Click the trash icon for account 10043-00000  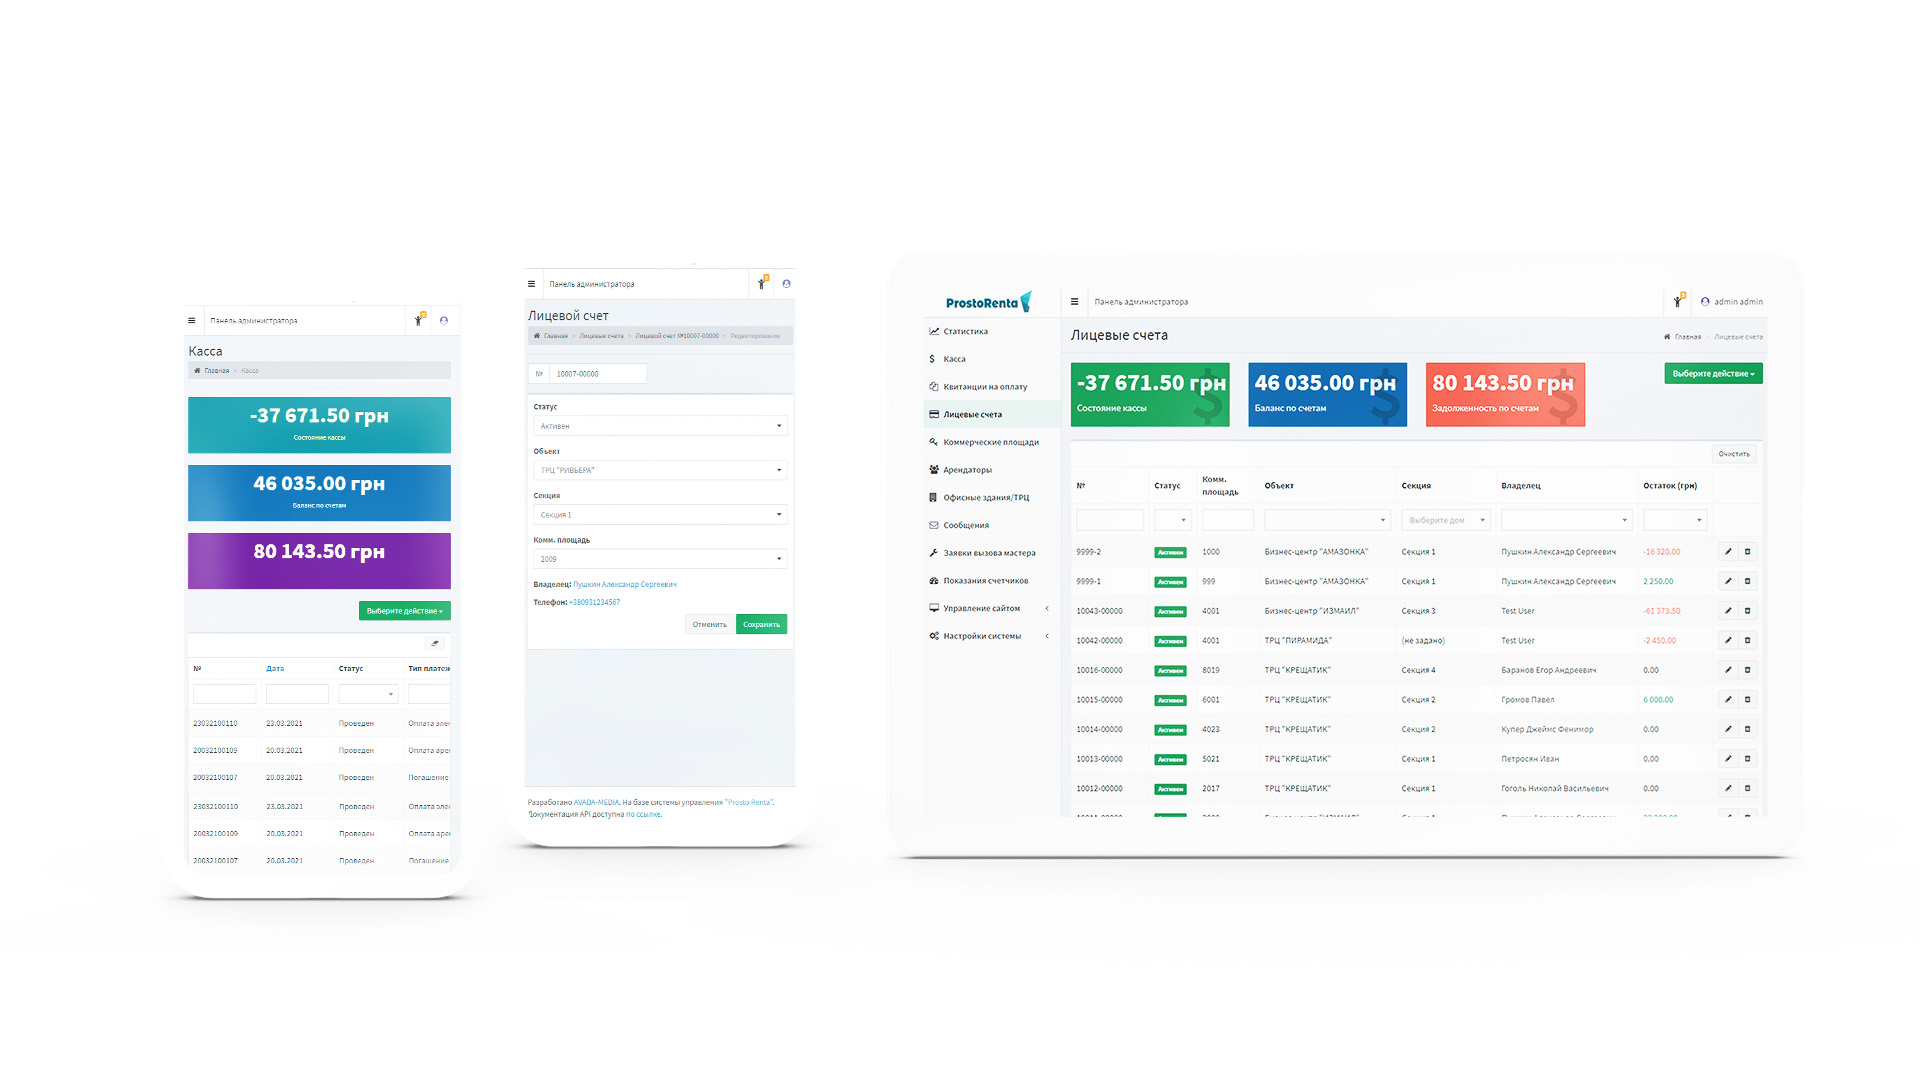point(1748,611)
